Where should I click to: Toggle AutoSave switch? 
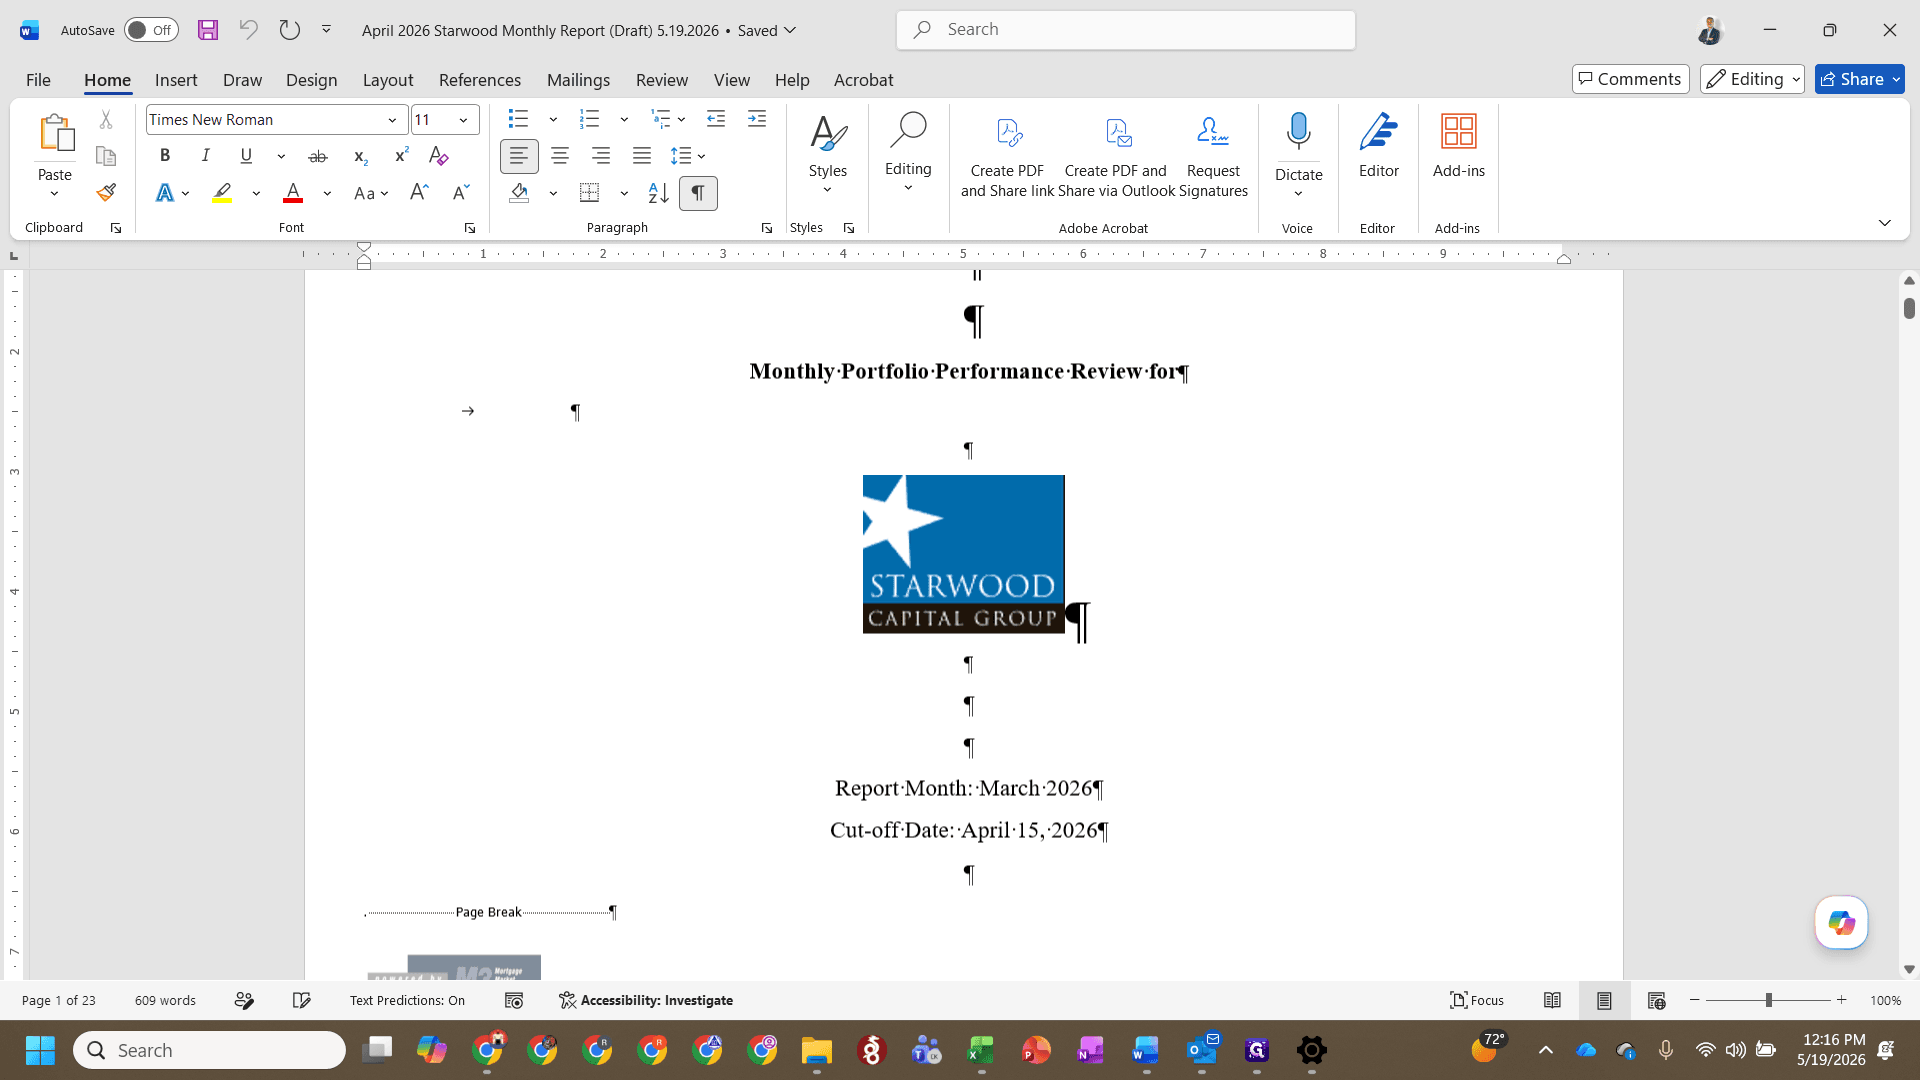(x=151, y=30)
